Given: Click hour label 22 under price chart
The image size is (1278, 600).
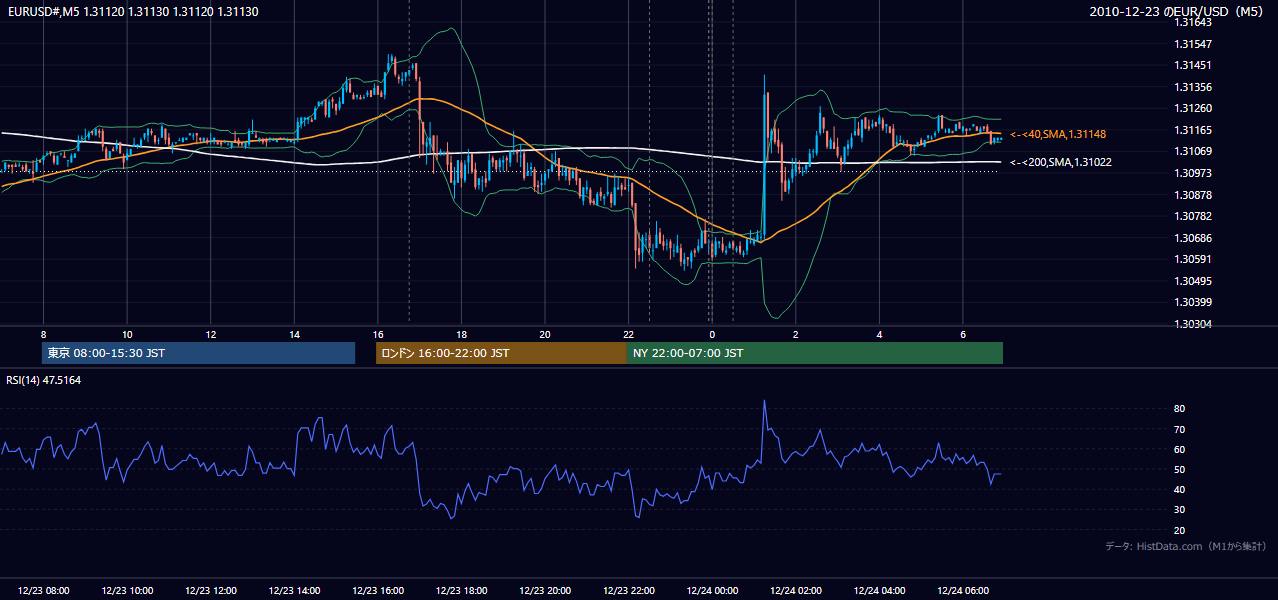Looking at the screenshot, I should tap(628, 334).
